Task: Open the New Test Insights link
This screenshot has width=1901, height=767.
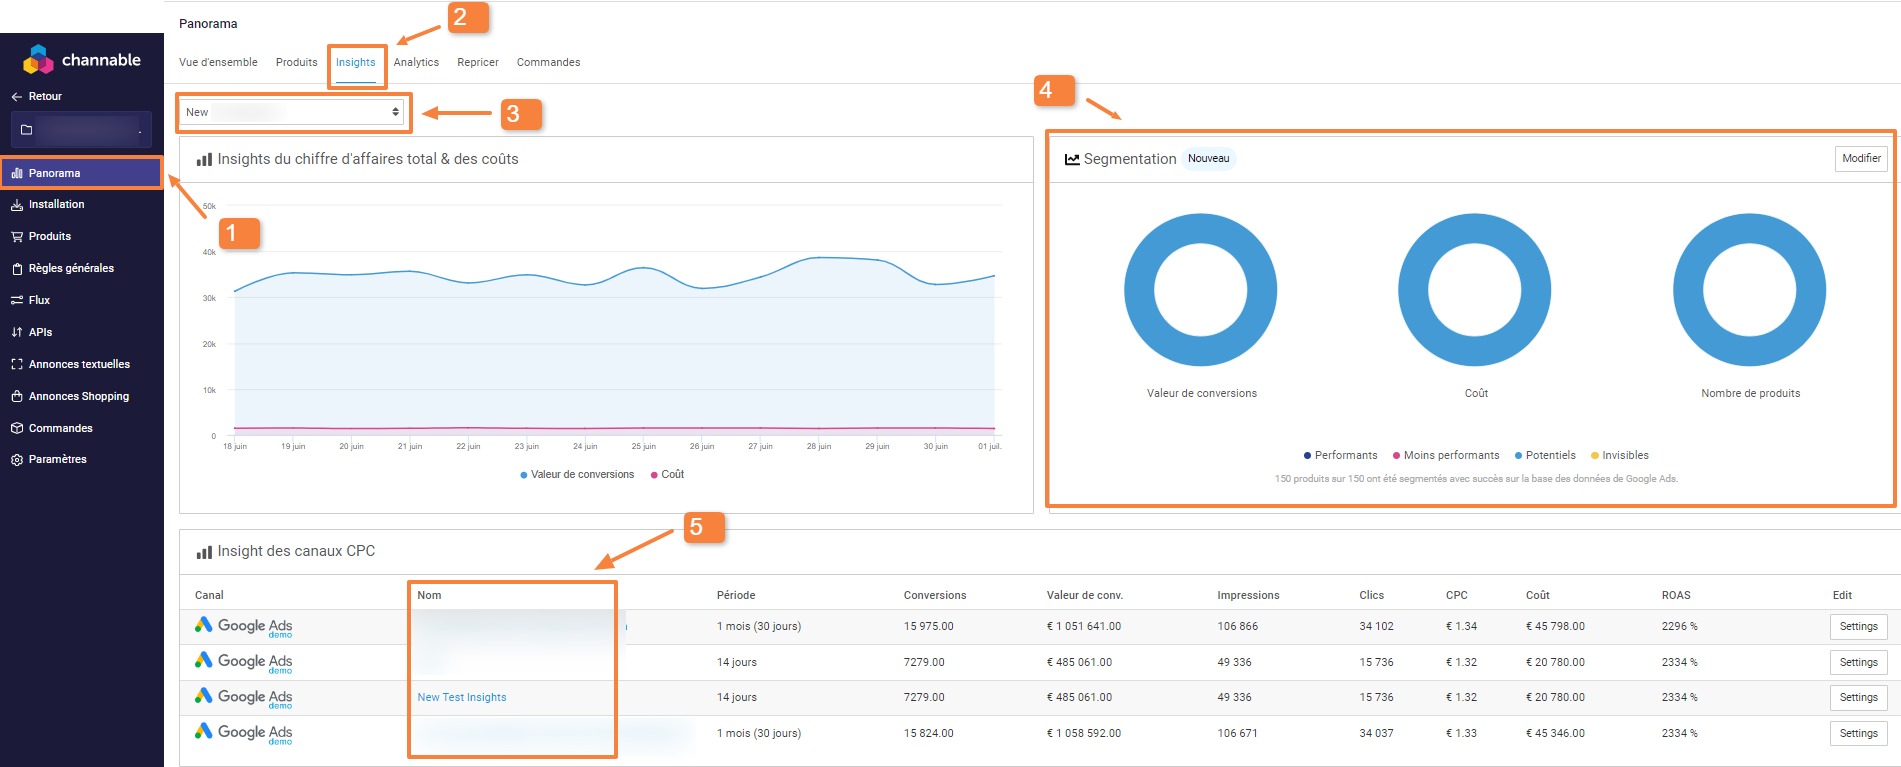Action: [462, 697]
